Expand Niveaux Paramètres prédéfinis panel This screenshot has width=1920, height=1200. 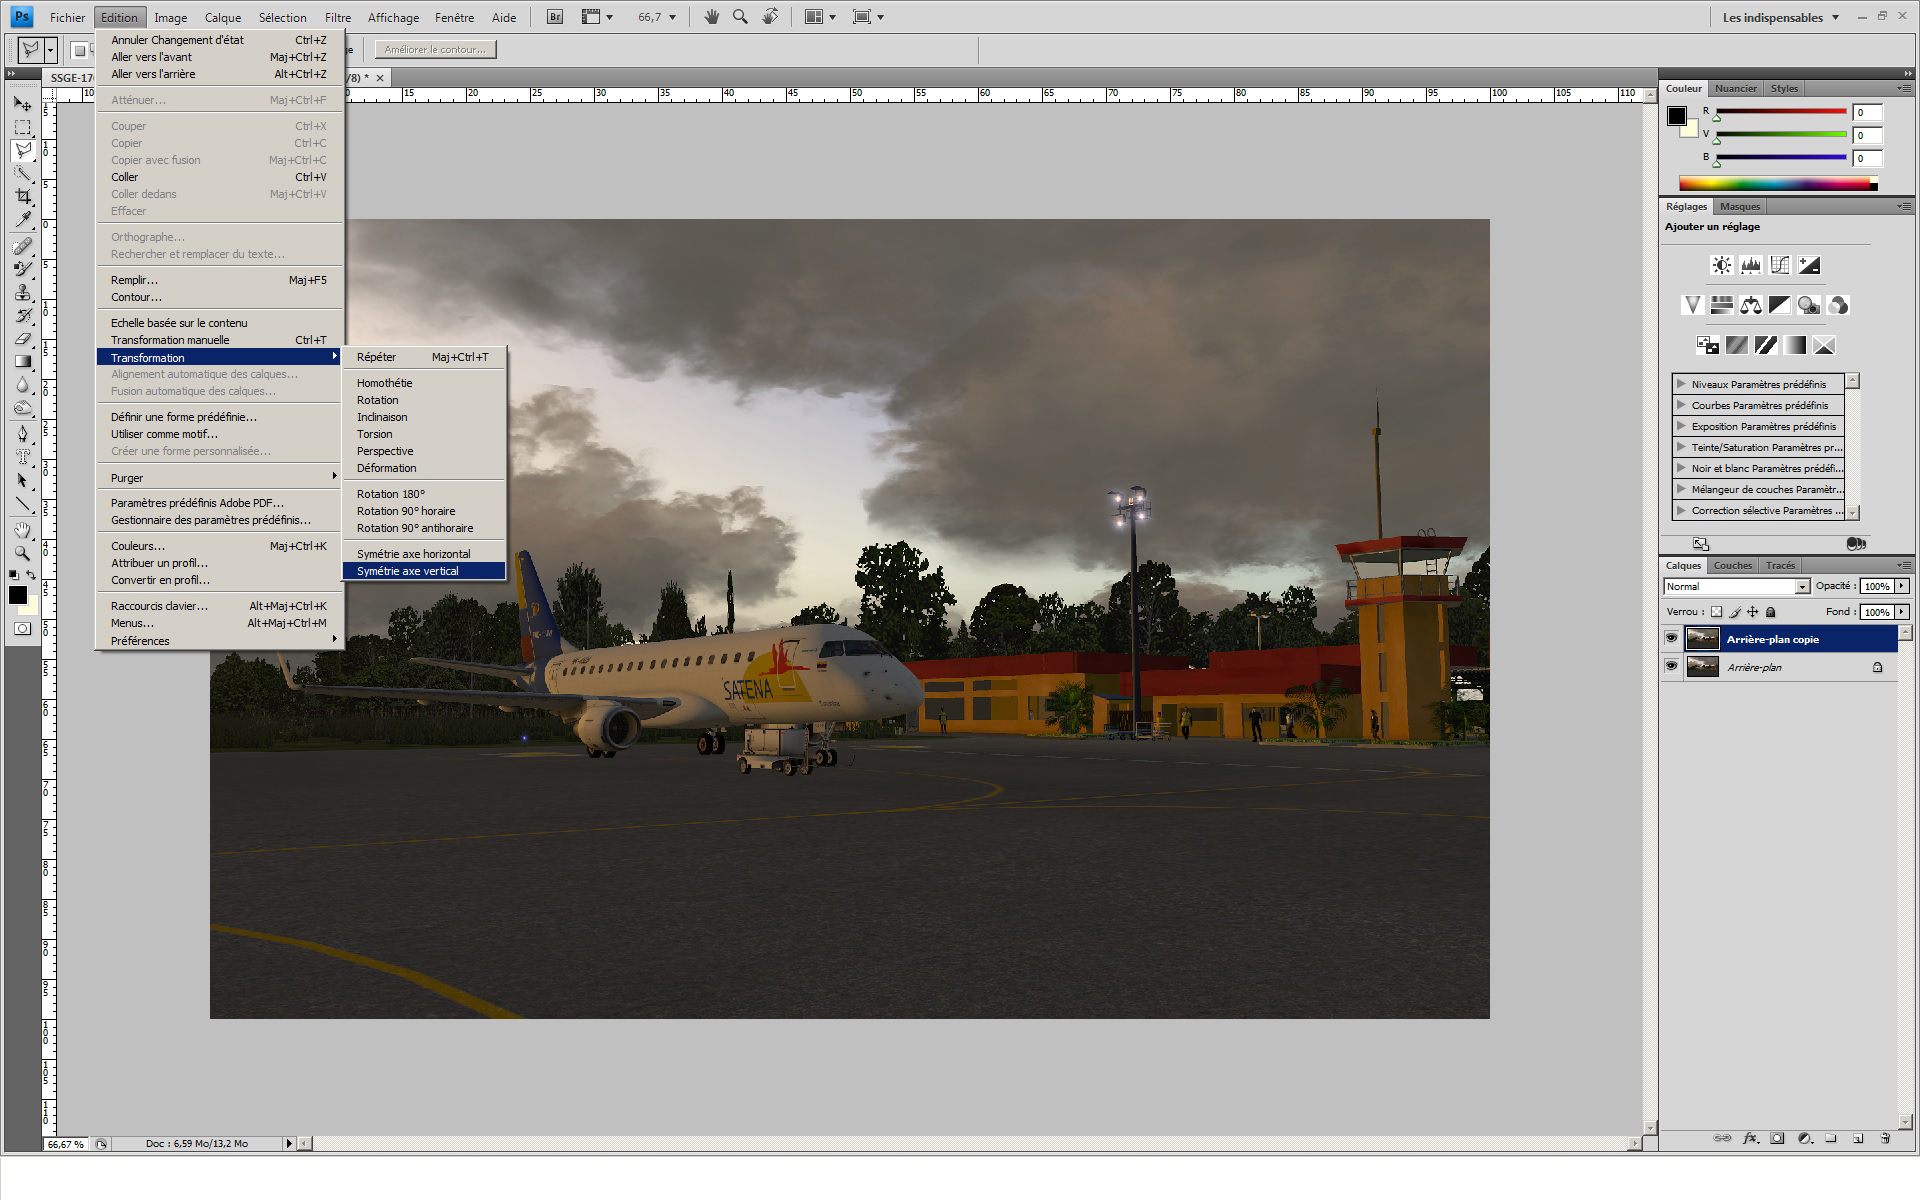[x=1681, y=383]
